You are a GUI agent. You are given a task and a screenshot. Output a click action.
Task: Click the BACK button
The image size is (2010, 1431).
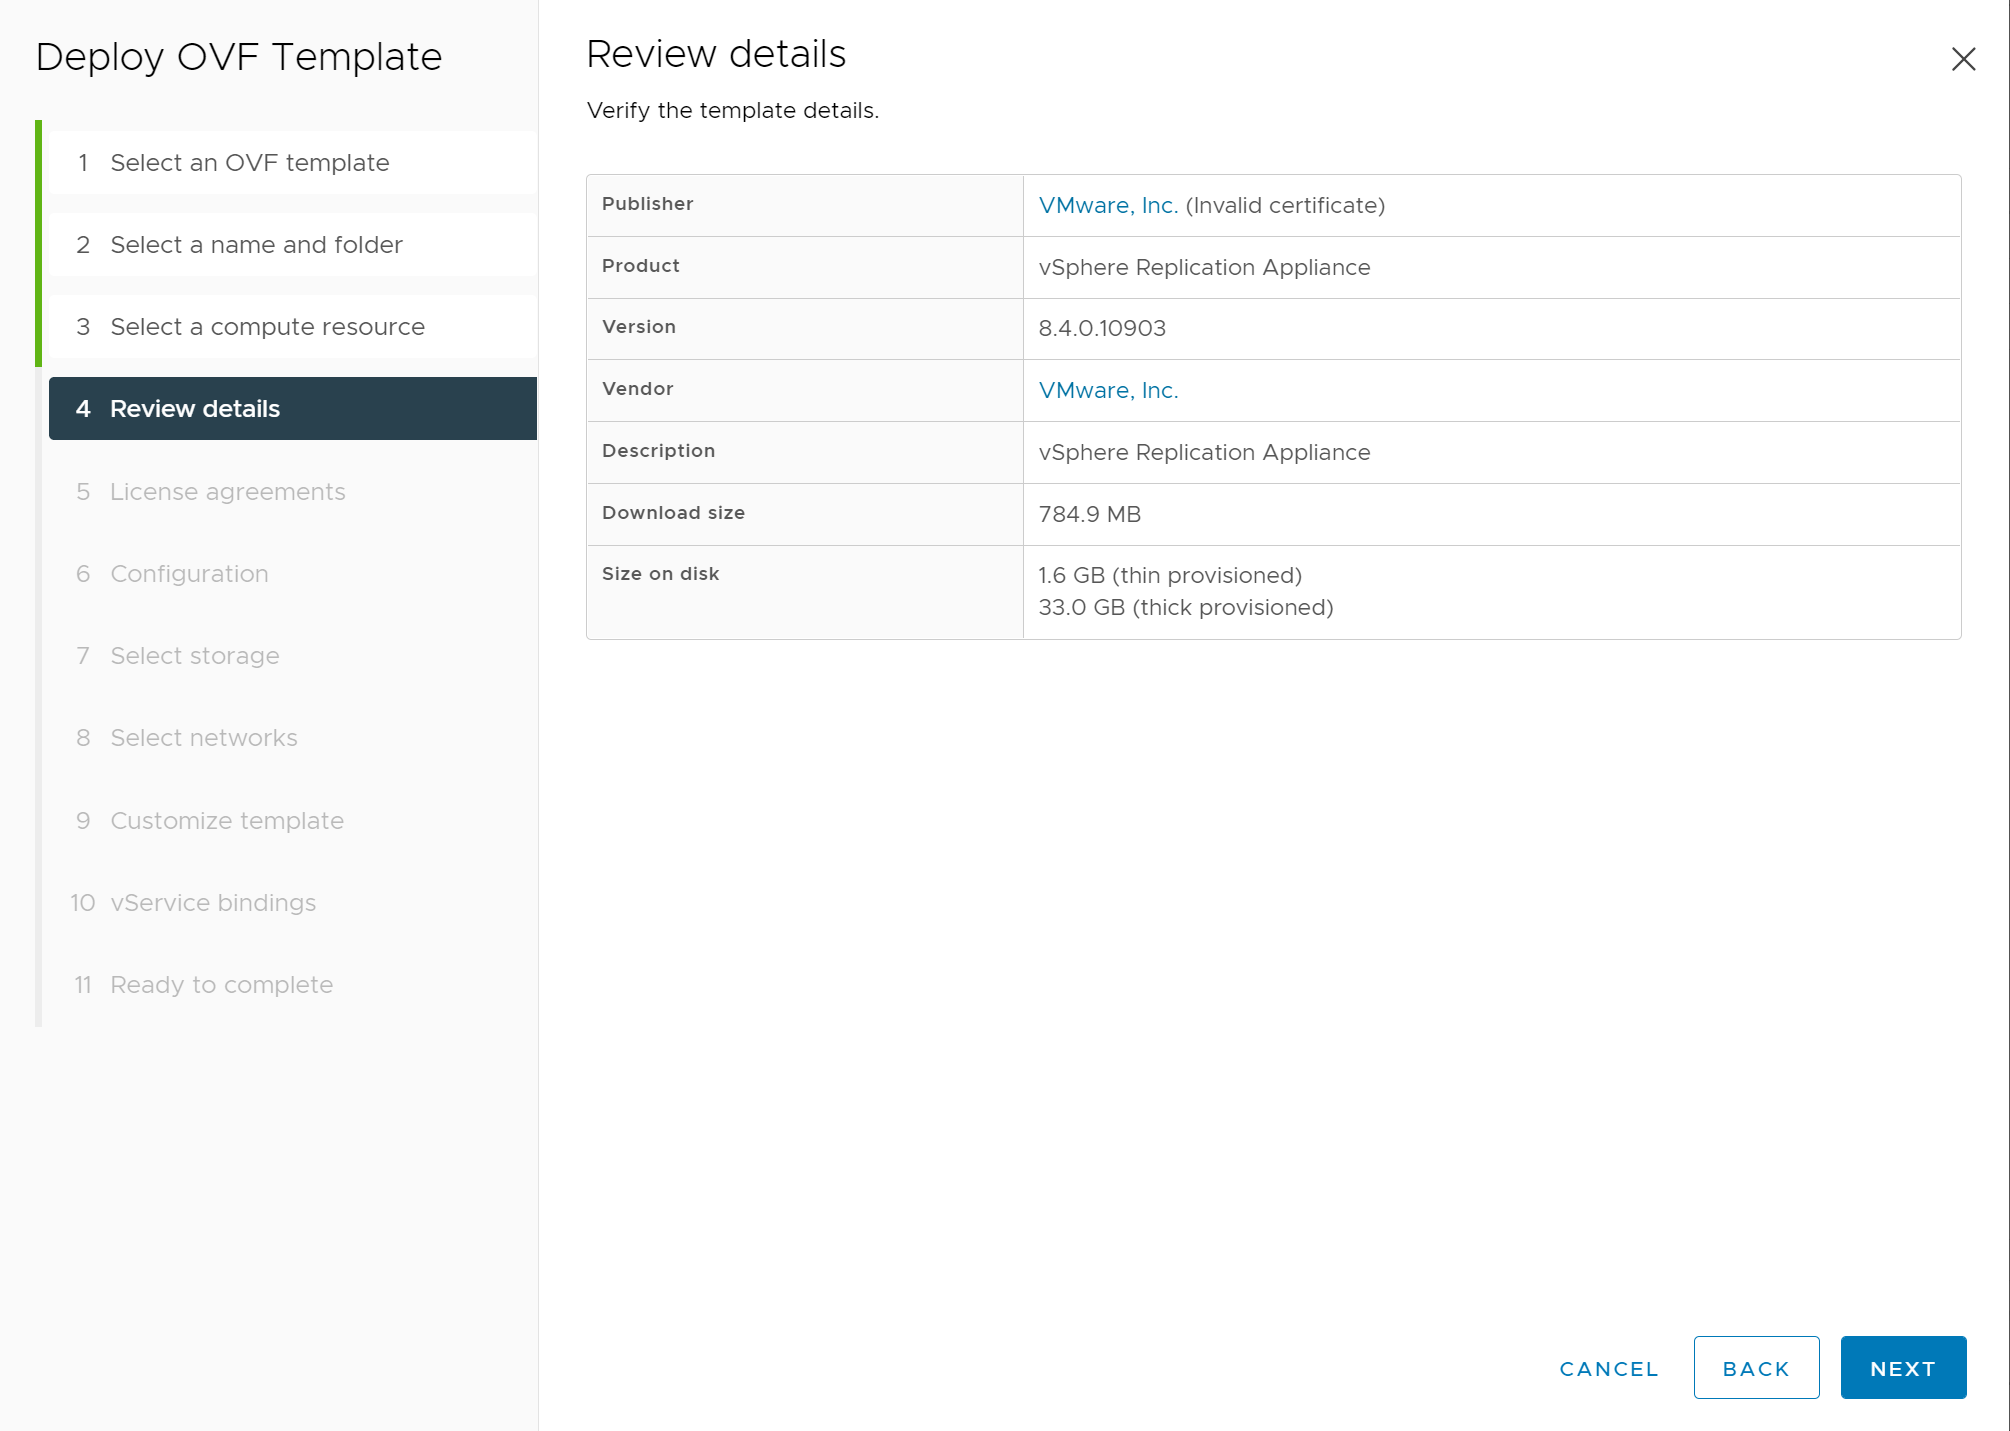[x=1755, y=1368]
